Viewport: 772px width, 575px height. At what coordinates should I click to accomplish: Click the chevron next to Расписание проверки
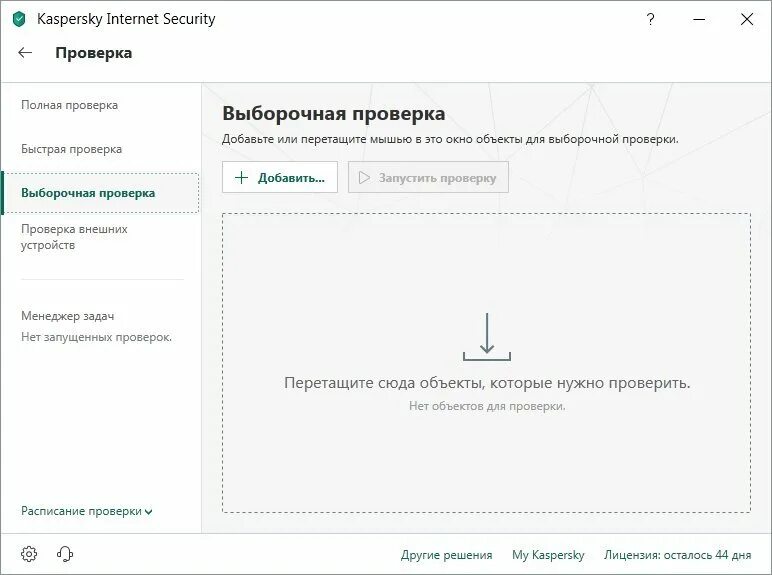(148, 512)
